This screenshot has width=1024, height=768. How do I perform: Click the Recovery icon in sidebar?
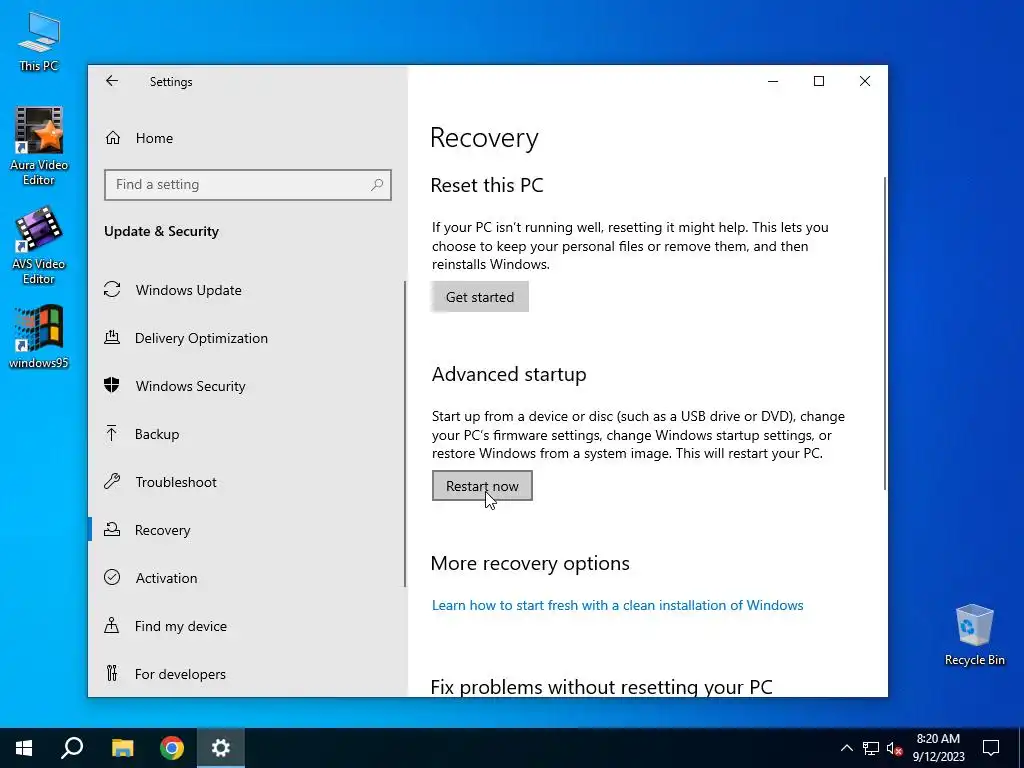pos(112,530)
